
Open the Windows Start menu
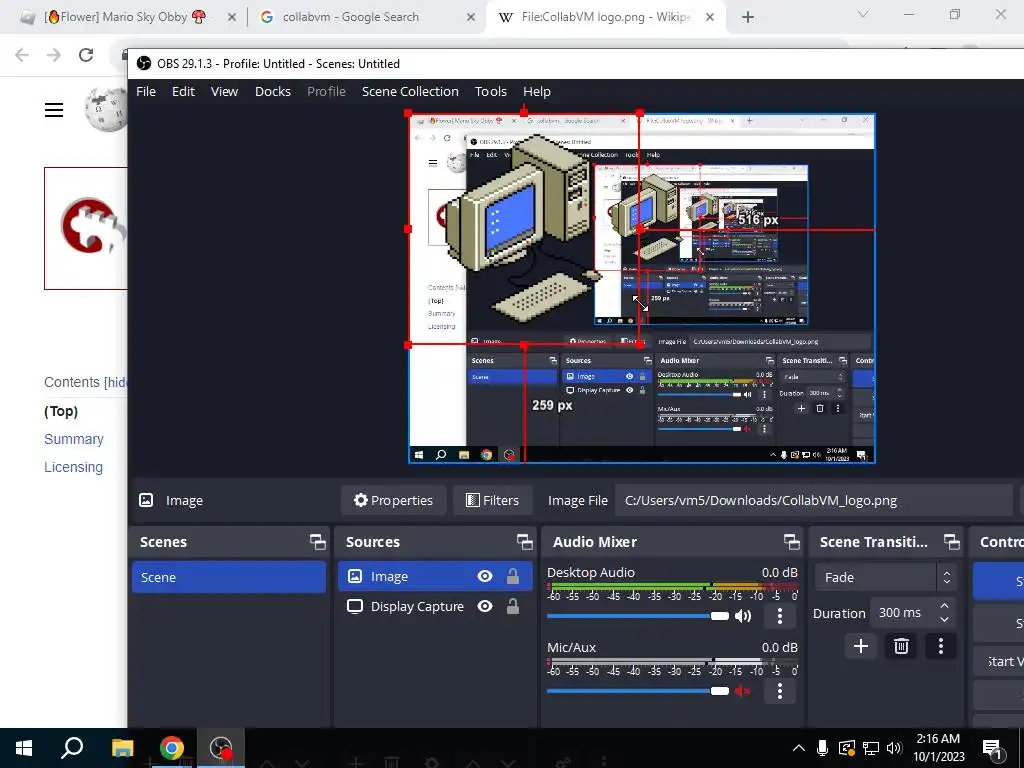(x=24, y=748)
